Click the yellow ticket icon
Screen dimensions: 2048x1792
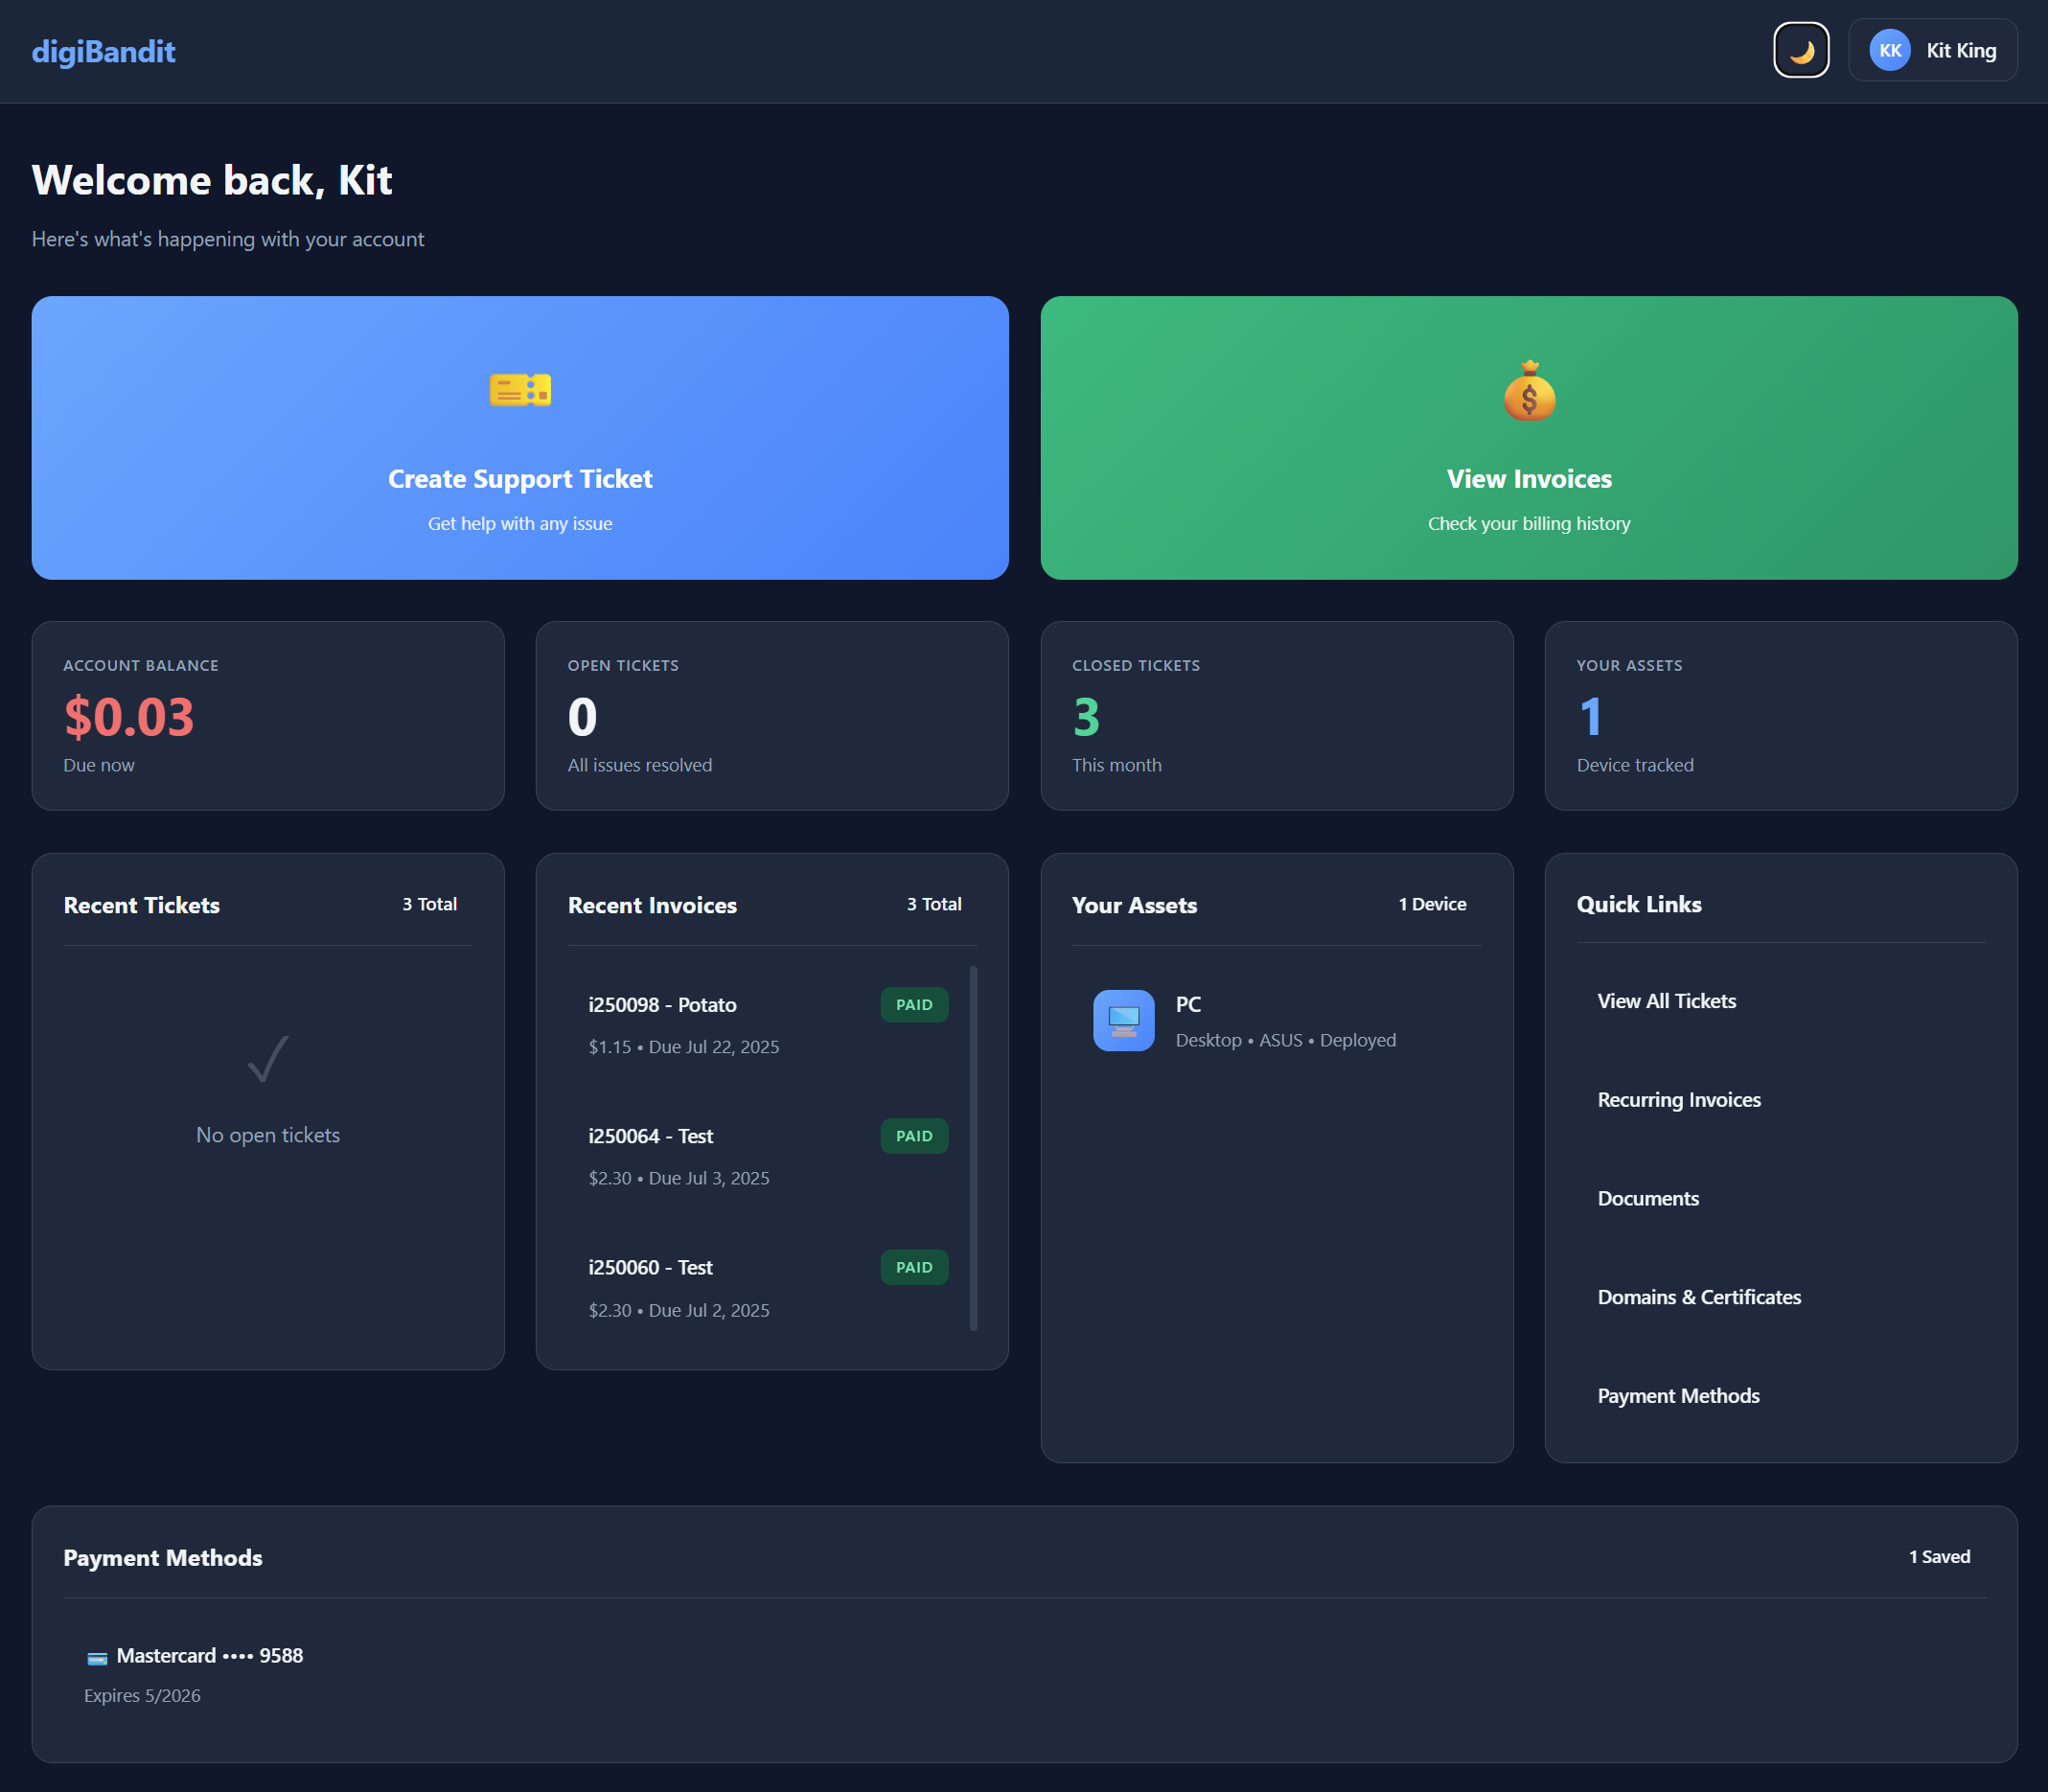click(x=520, y=390)
